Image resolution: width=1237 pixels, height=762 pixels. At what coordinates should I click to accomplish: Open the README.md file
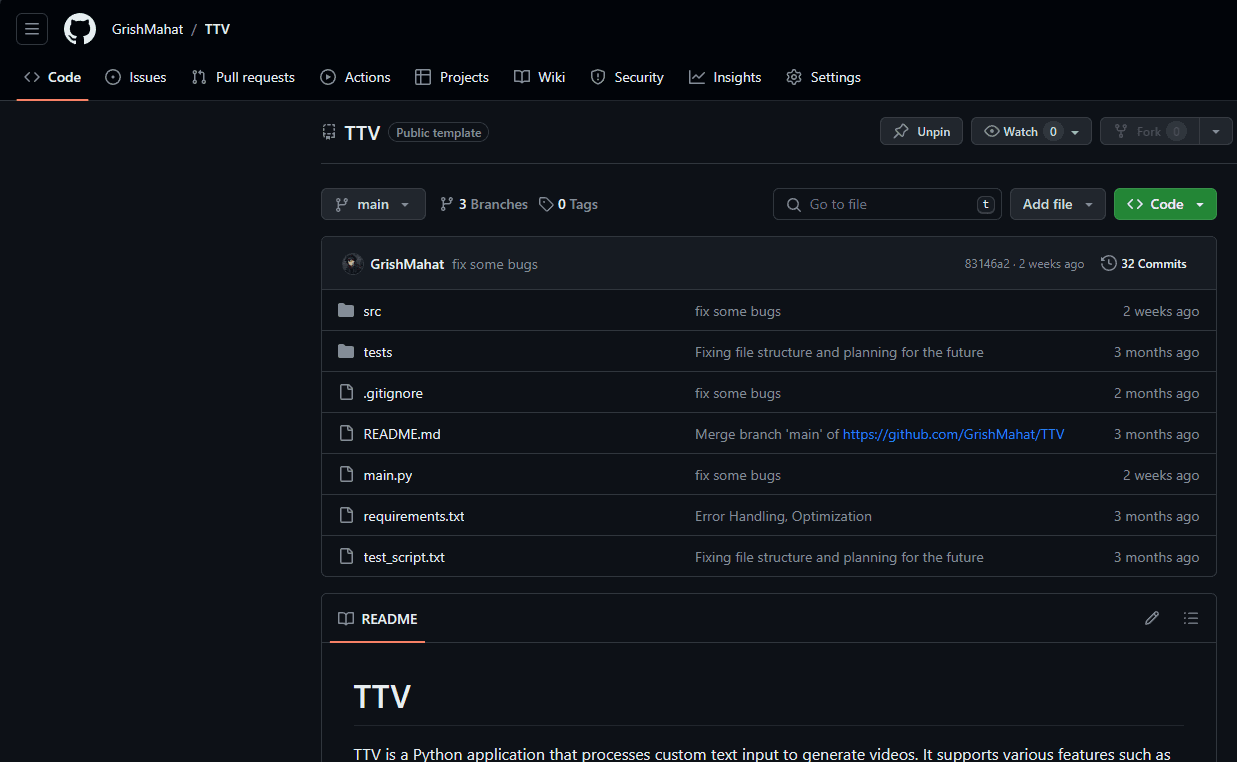[402, 434]
